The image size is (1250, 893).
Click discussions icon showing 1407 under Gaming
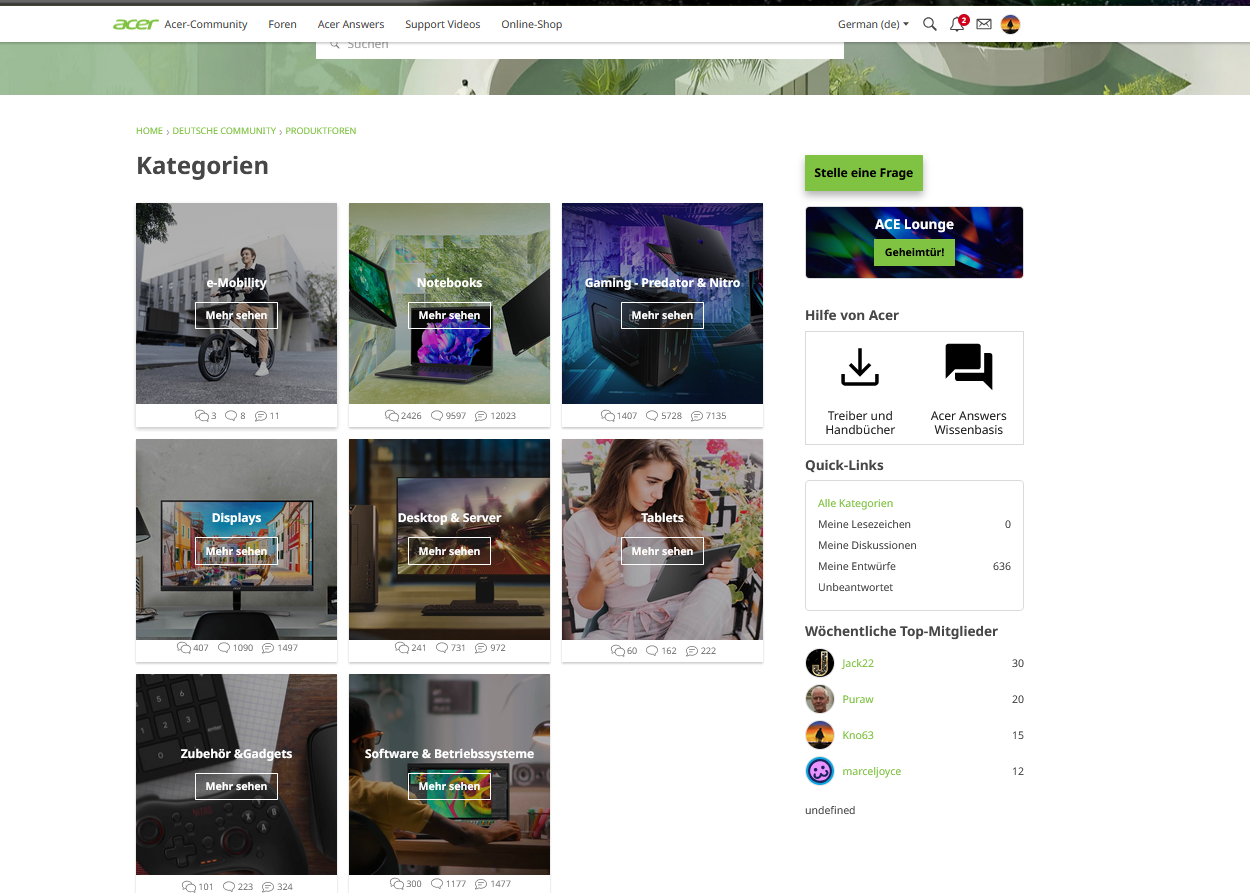[x=608, y=415]
